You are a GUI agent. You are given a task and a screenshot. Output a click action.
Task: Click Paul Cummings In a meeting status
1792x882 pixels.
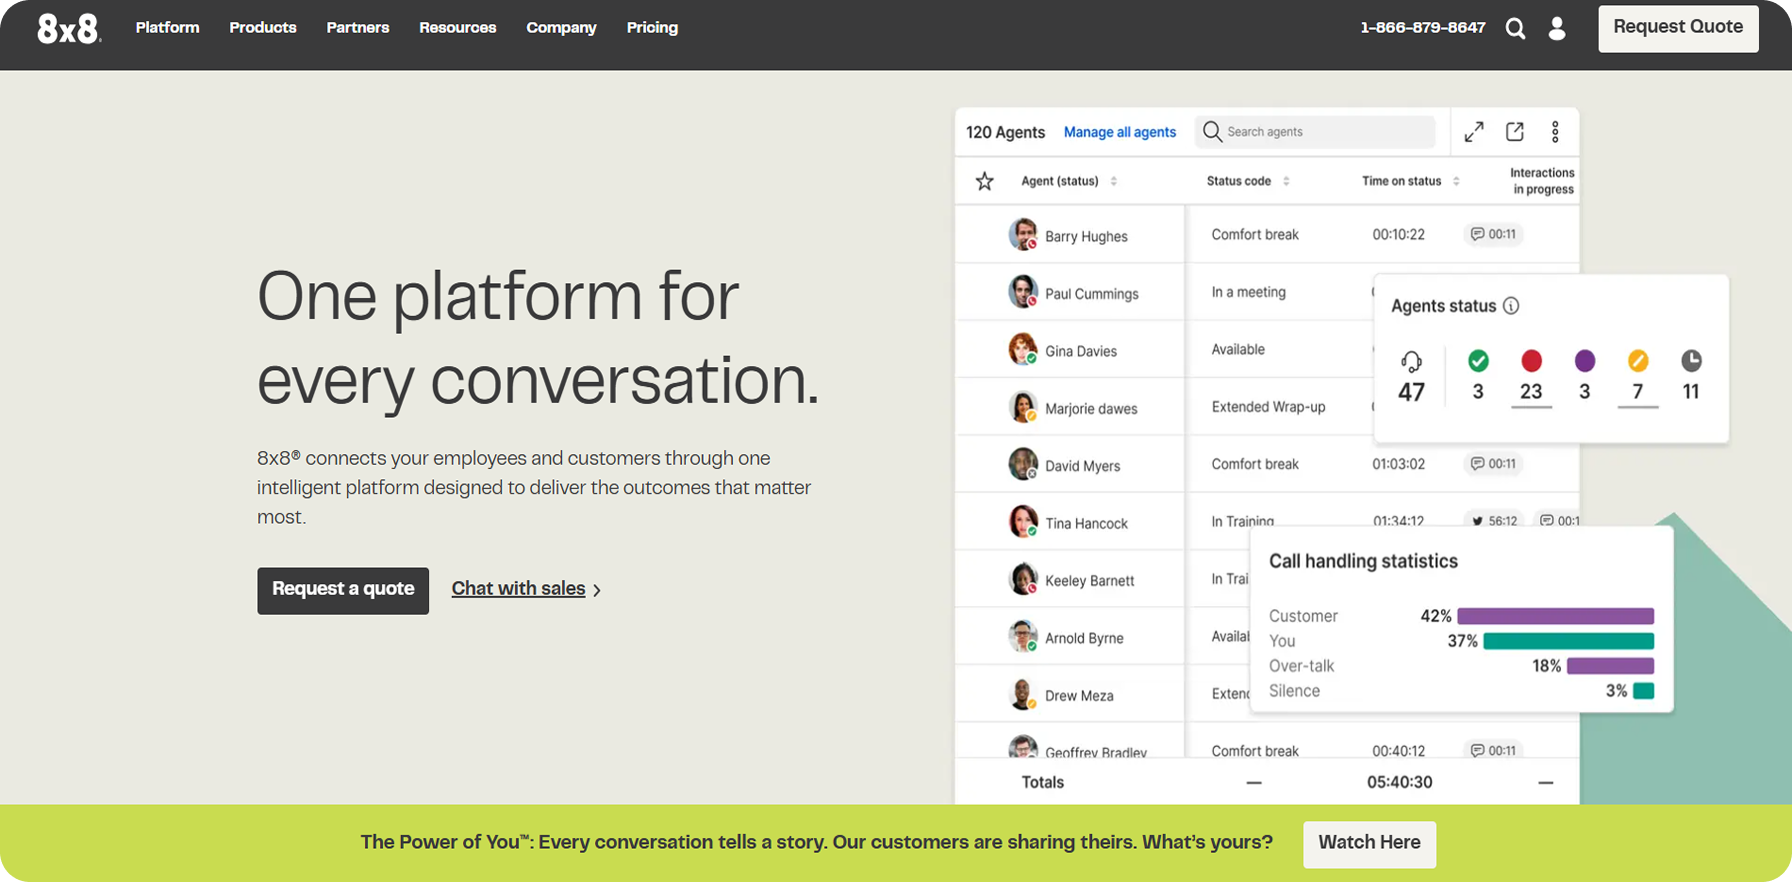point(1248,292)
